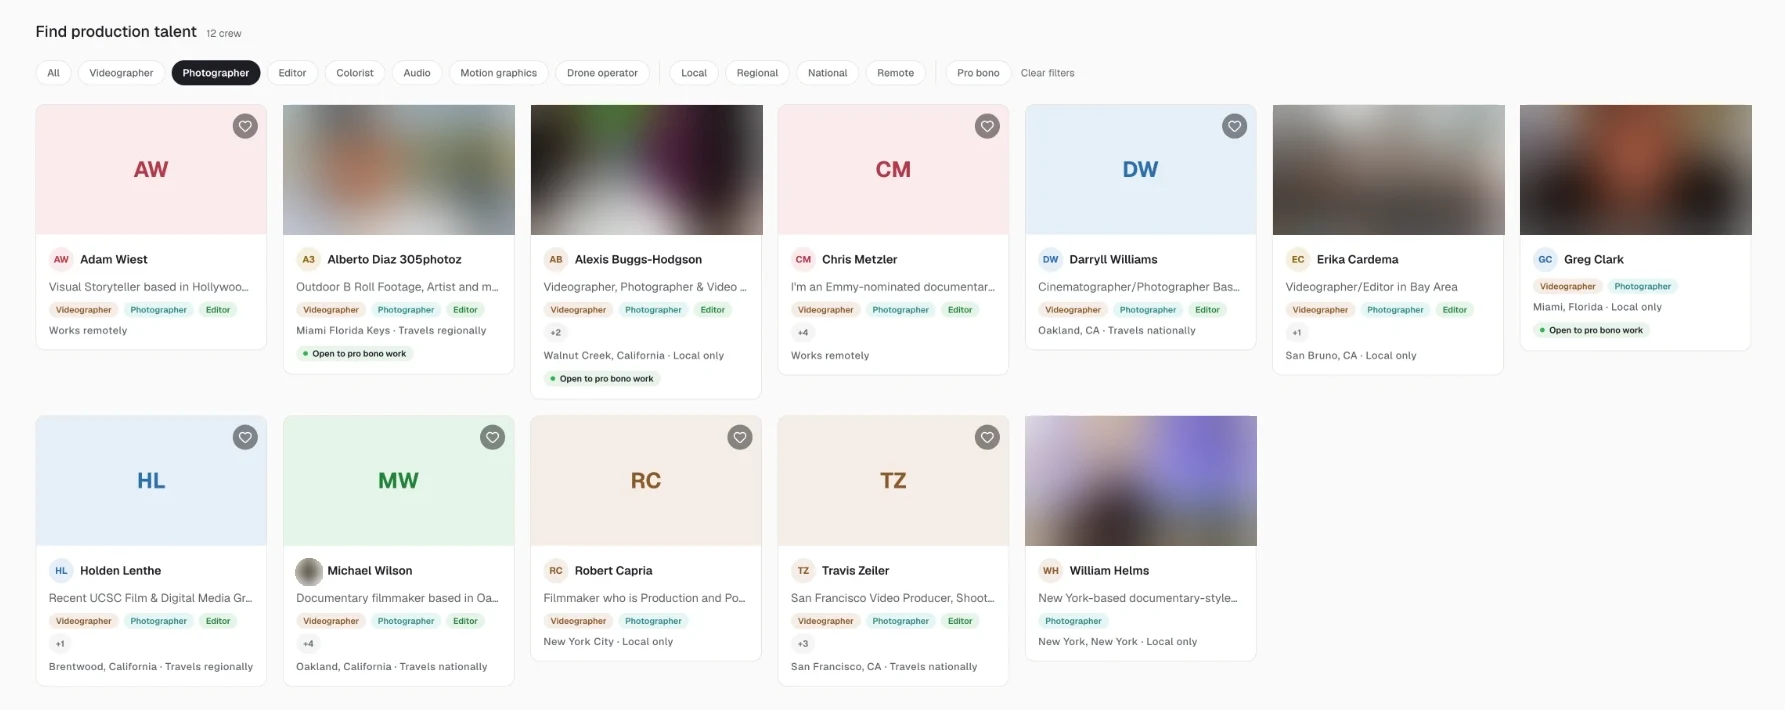
Task: Click 'Visual Storyteller based in Hollywoo...' description
Action: tap(149, 287)
